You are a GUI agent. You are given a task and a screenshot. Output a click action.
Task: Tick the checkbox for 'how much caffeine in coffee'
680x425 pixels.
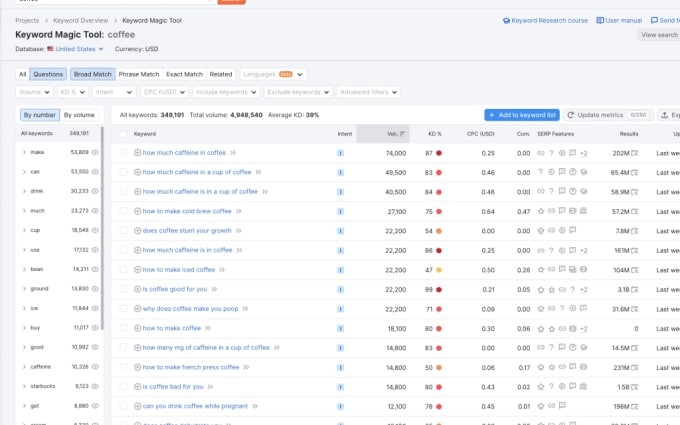pyautogui.click(x=124, y=153)
